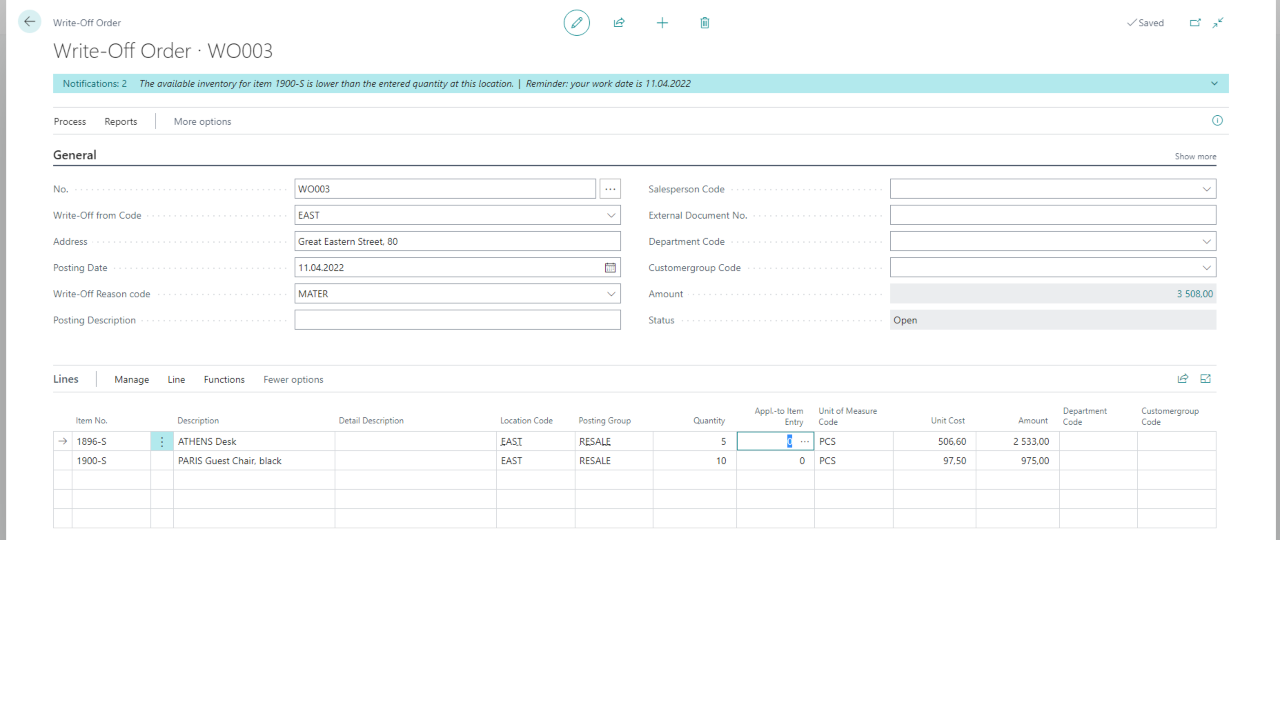Click the plus icon to create new
Image resolution: width=1280 pixels, height=720 pixels.
coord(662,22)
